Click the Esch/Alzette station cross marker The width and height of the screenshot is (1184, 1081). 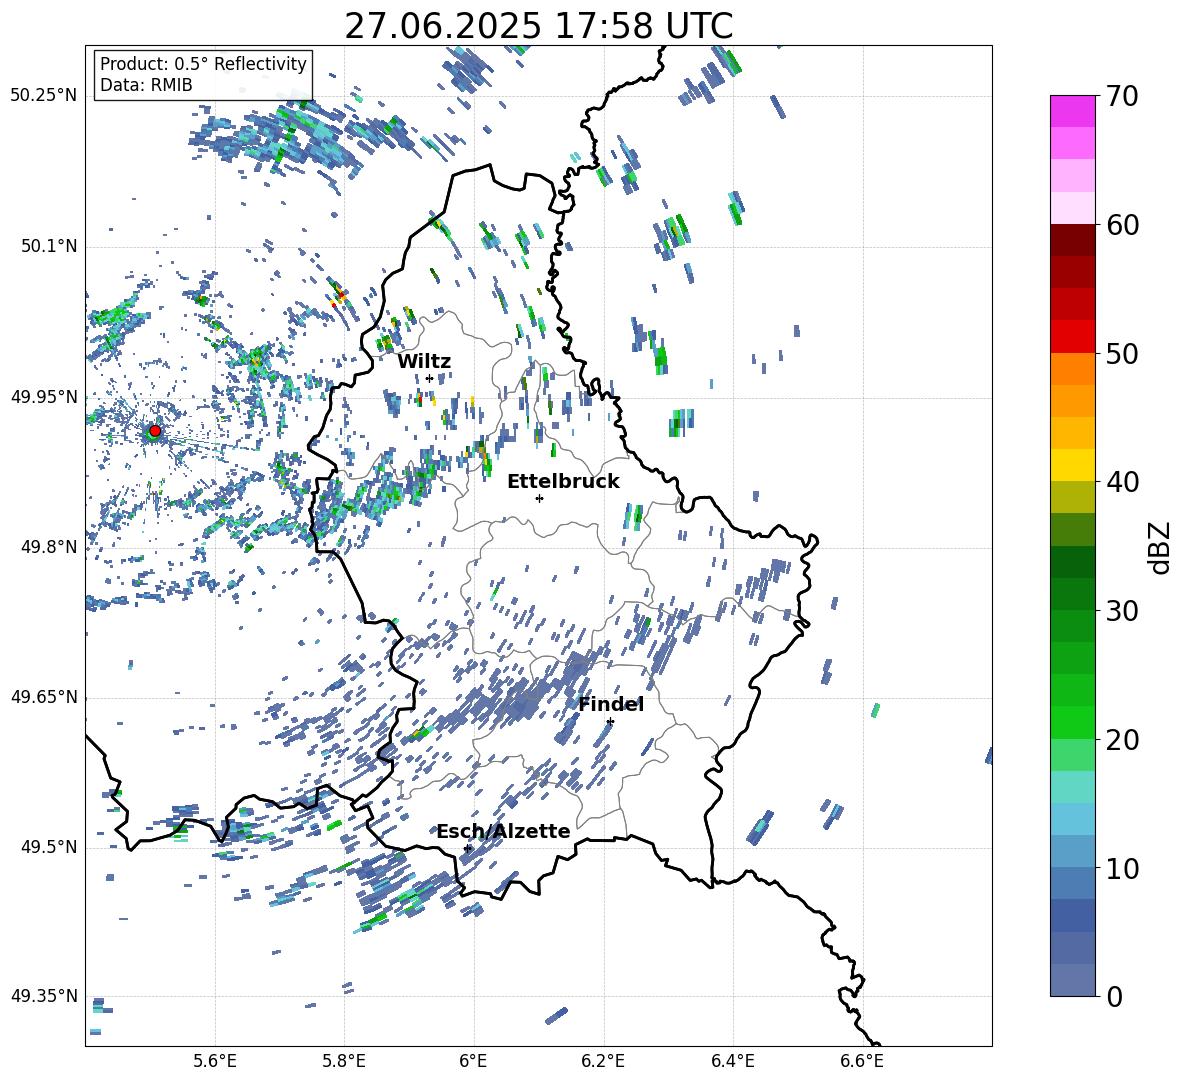pos(467,848)
